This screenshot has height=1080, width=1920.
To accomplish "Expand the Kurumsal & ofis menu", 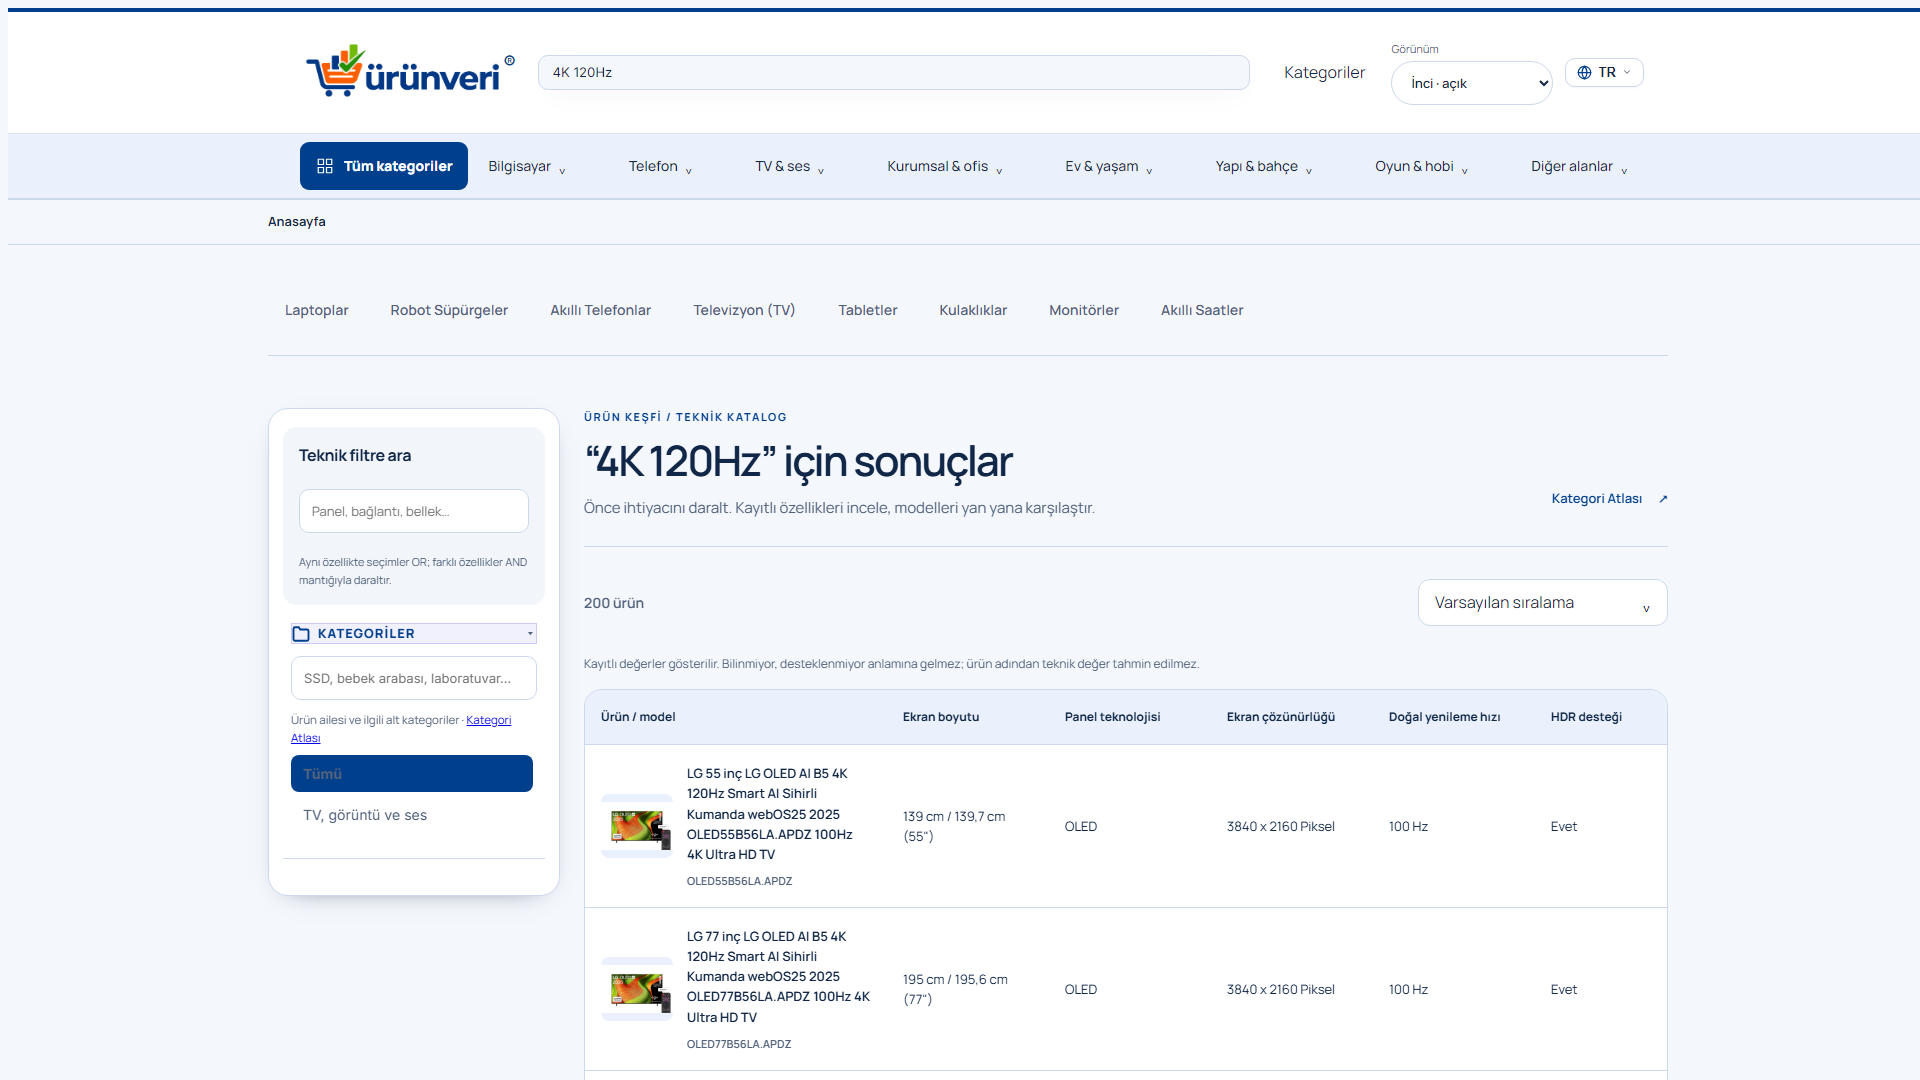I will coord(945,166).
